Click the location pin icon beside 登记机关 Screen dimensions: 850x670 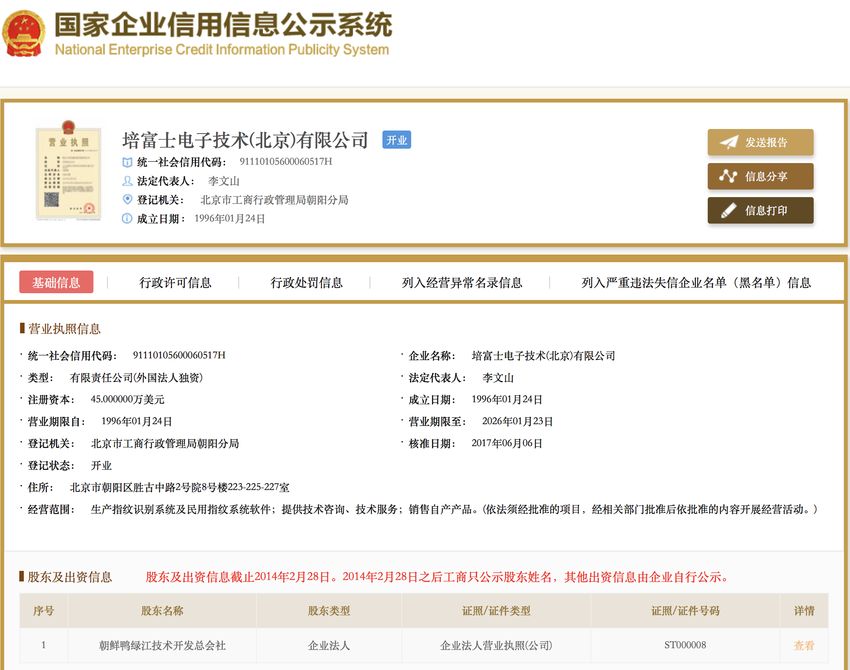tap(127, 199)
